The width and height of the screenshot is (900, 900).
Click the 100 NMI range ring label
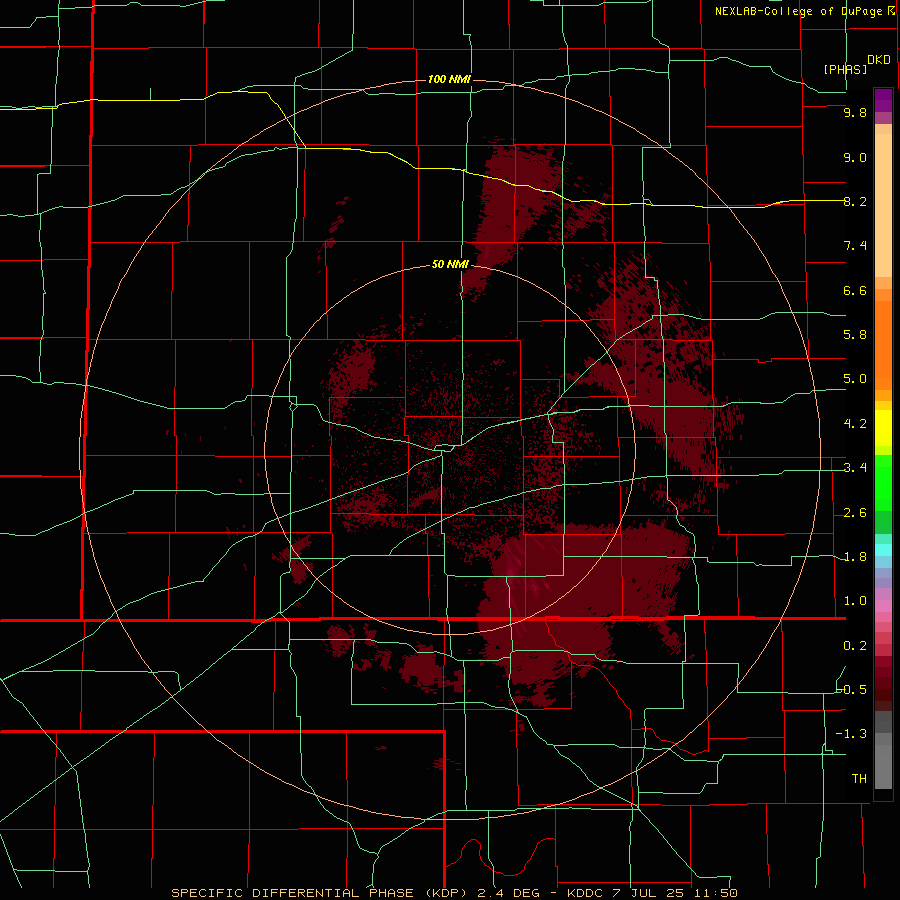click(x=449, y=79)
